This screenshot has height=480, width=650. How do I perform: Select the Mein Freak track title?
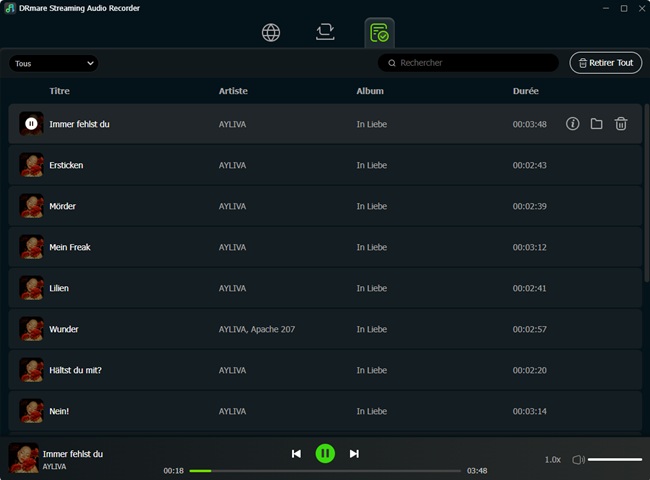pos(70,247)
